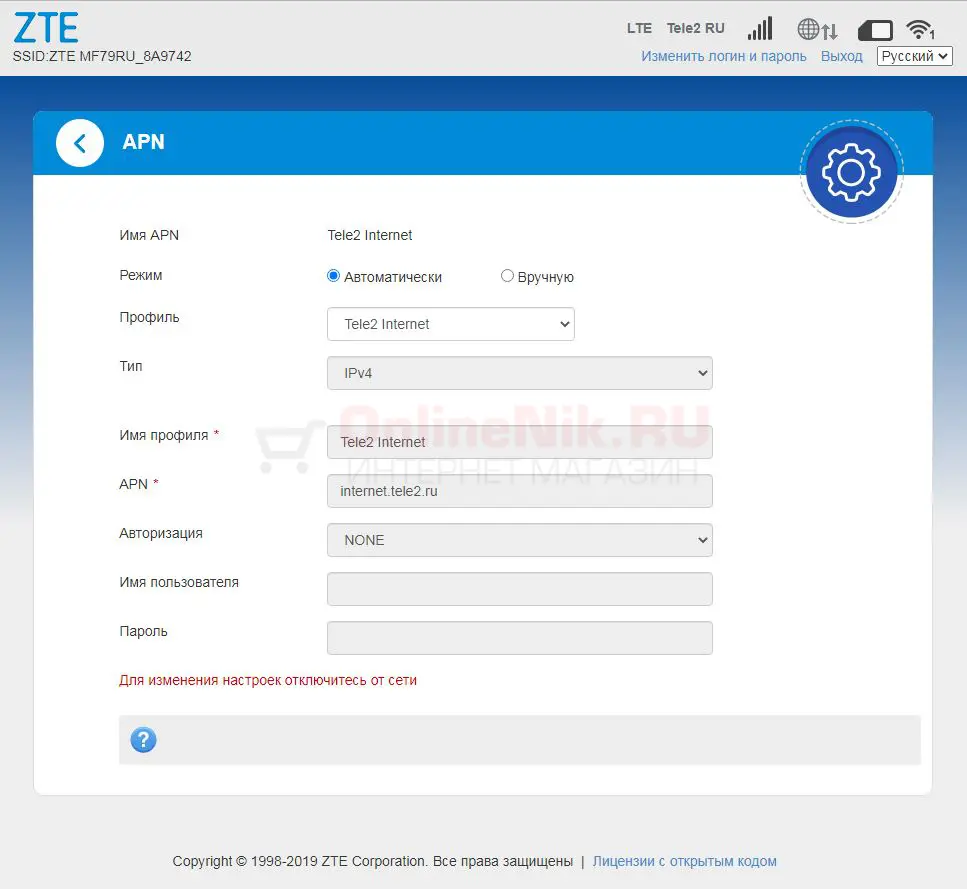Click the ZTE logo
This screenshot has height=889, width=967.
coord(46,28)
